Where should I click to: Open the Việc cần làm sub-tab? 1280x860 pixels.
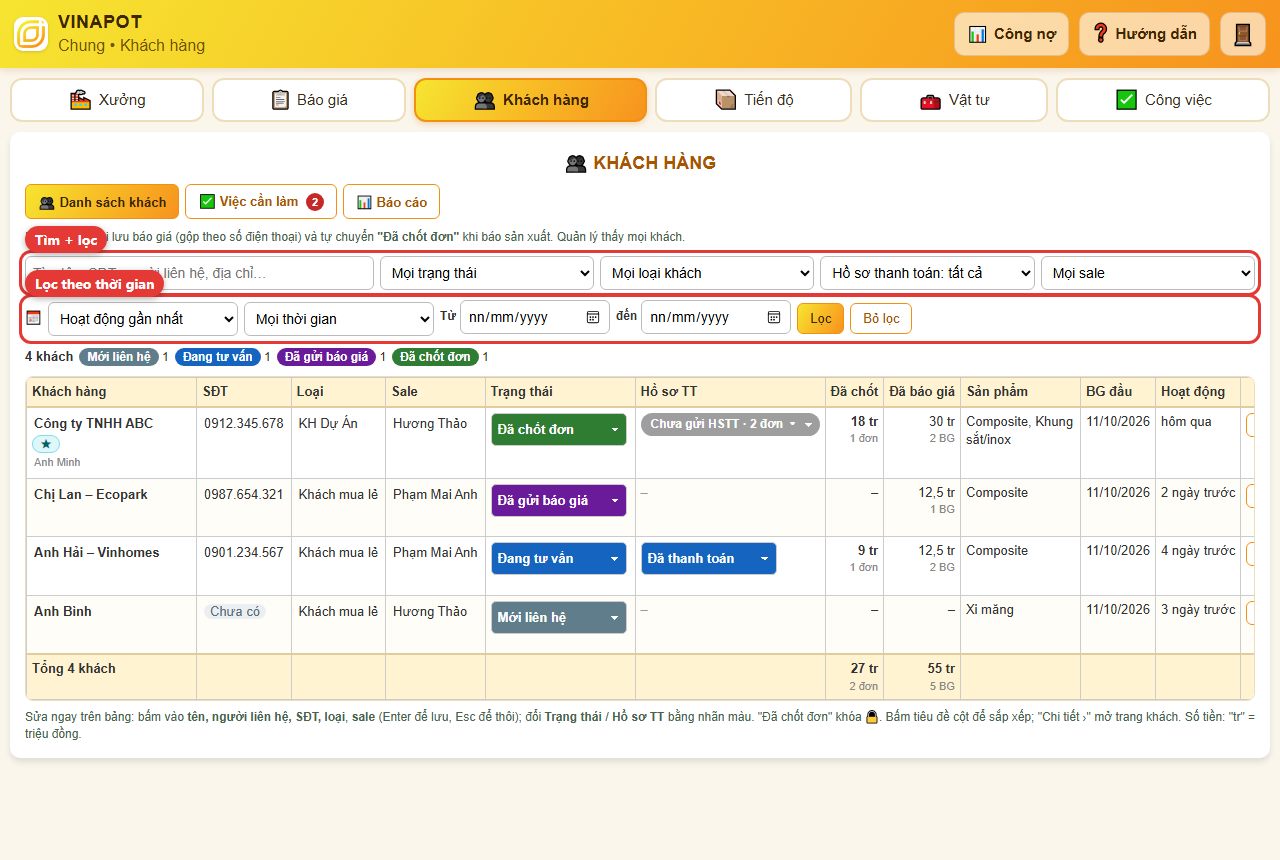261,202
